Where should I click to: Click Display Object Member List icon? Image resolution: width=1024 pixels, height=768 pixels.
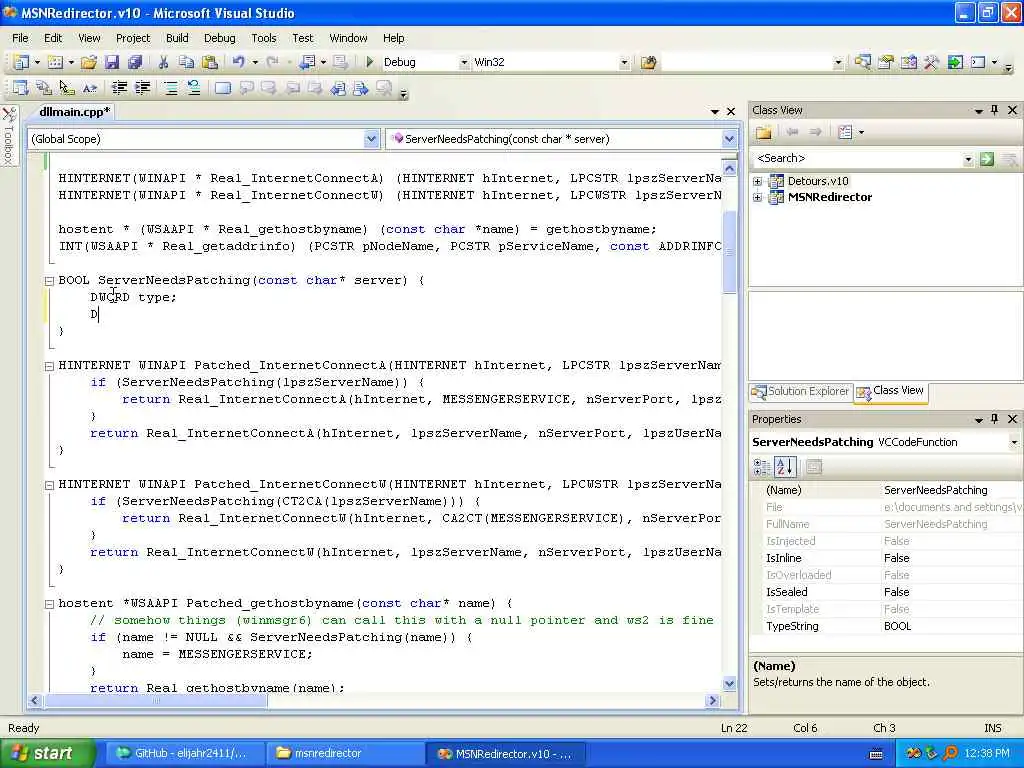point(20,88)
